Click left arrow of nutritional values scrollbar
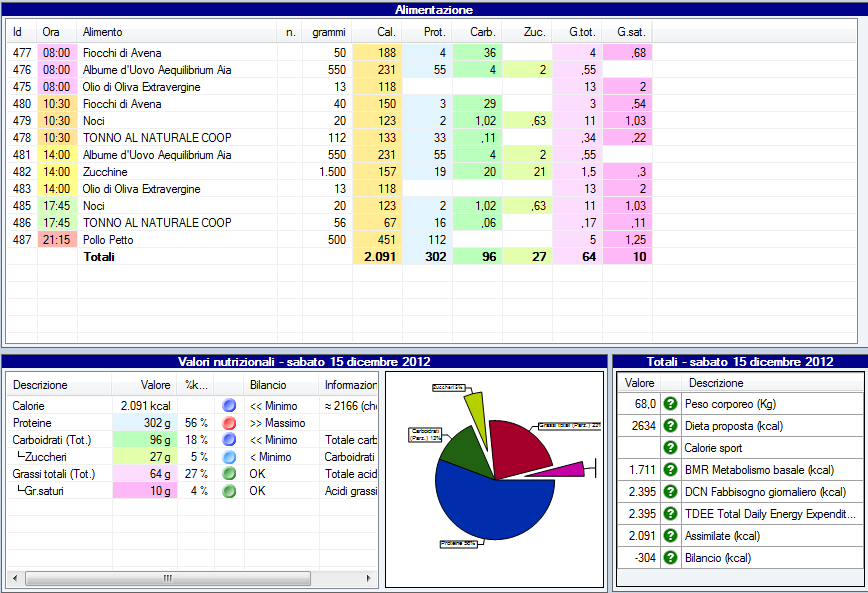The height and width of the screenshot is (593, 868). (14, 578)
